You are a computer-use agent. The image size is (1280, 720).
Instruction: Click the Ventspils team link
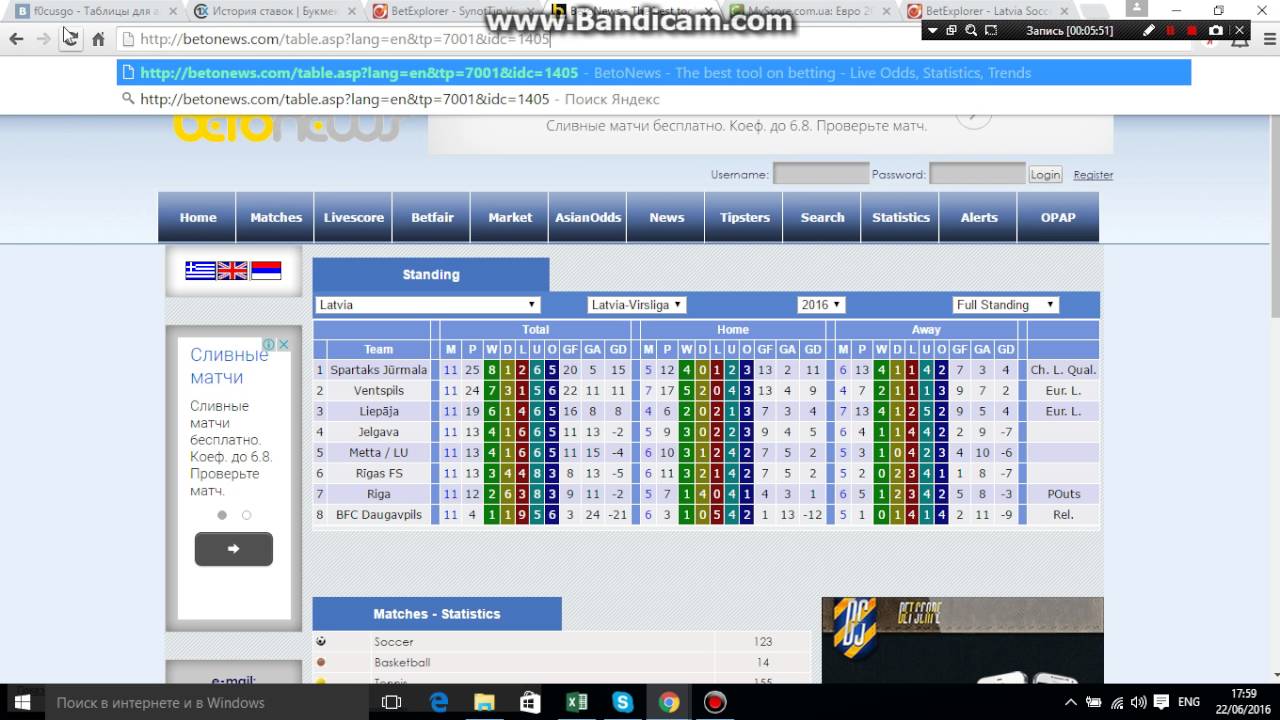(x=378, y=391)
